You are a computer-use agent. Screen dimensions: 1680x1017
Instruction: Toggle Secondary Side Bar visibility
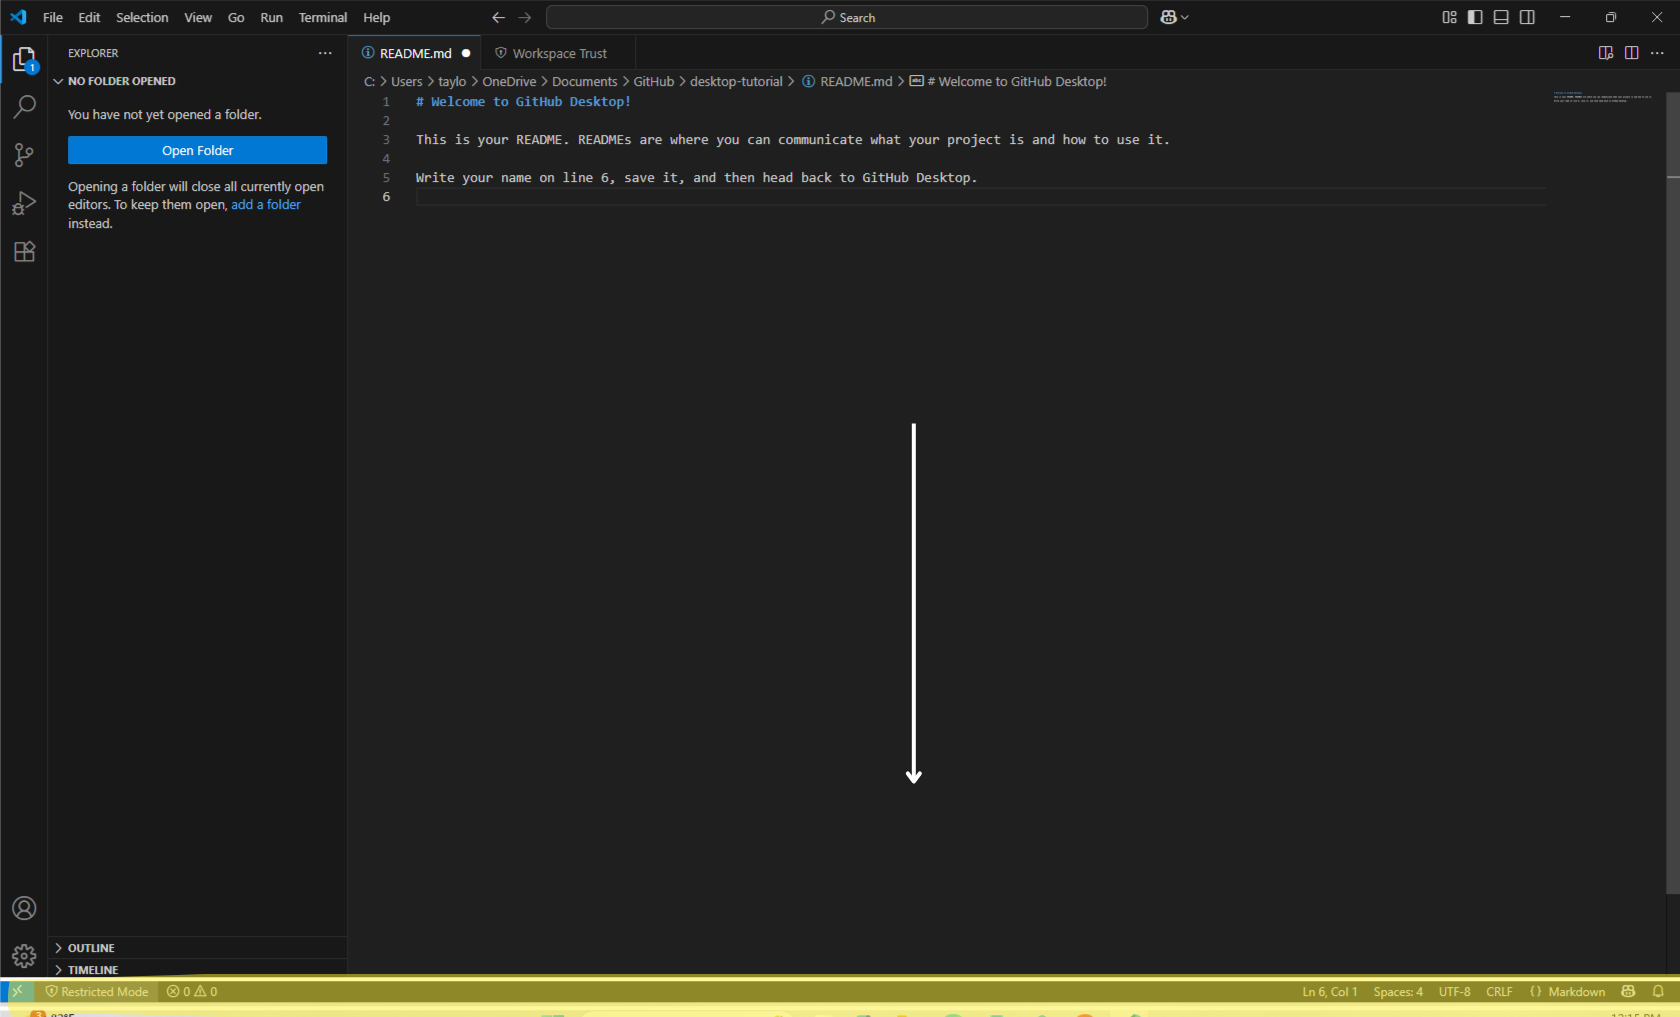click(1527, 17)
